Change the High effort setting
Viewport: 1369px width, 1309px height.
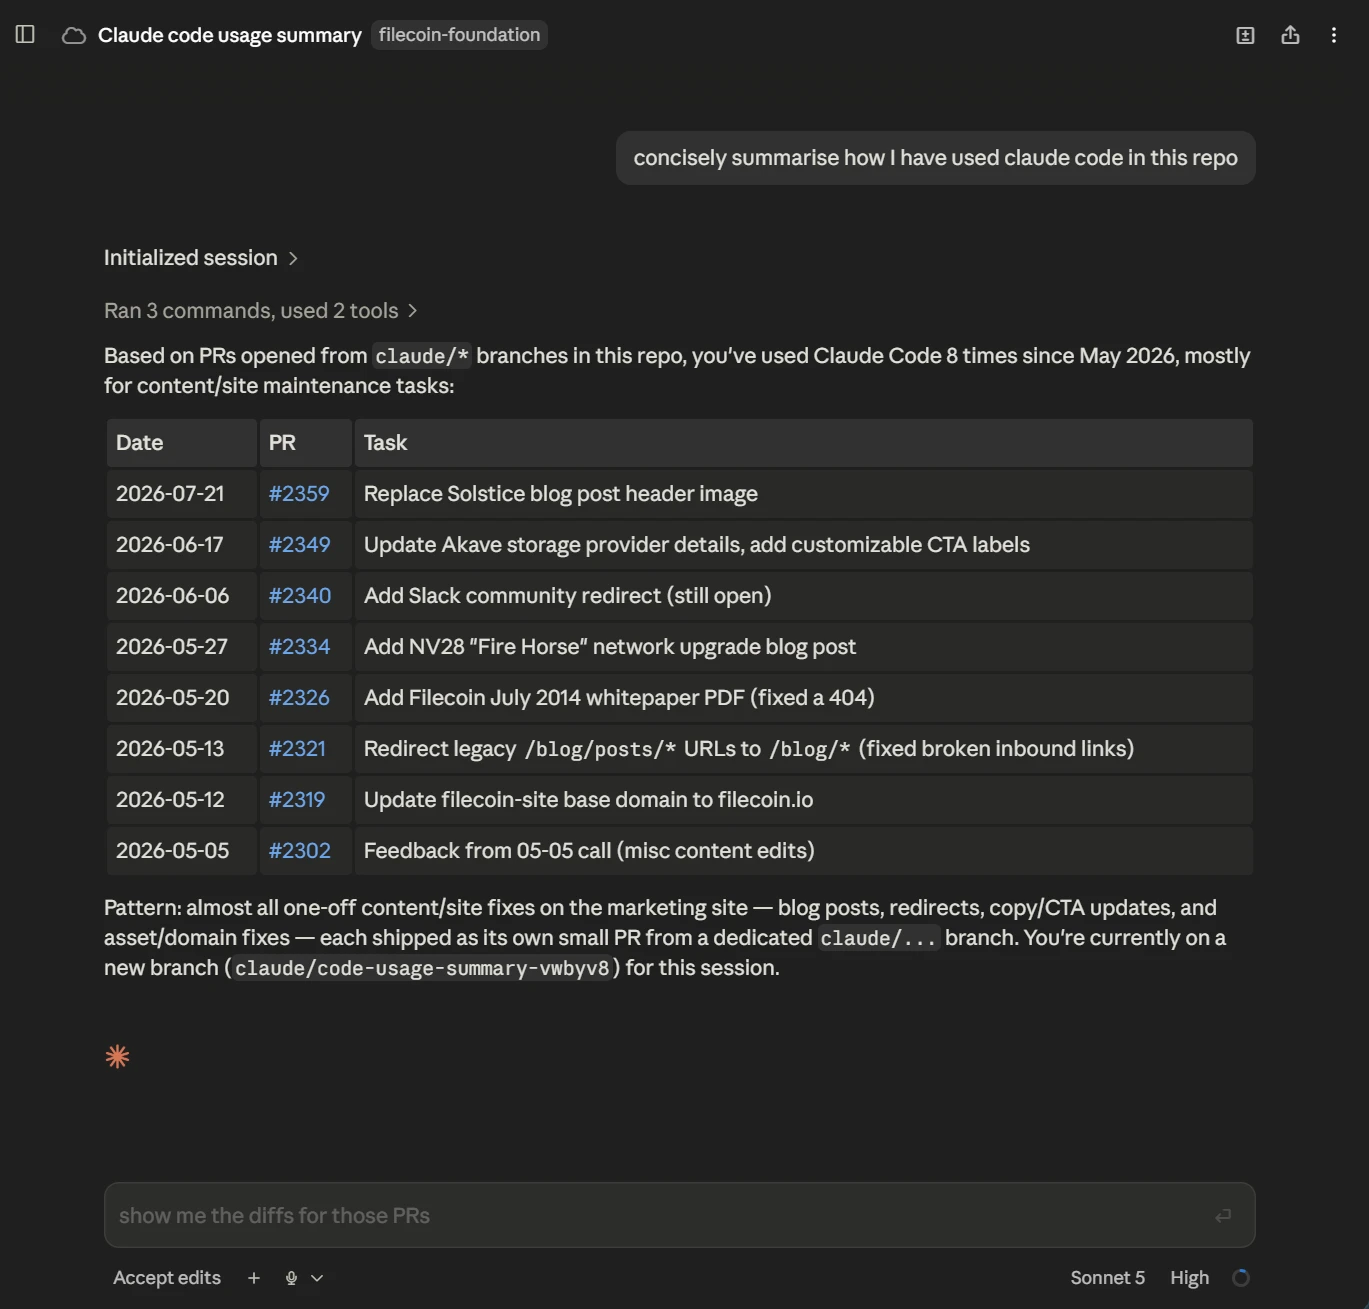point(1189,1278)
